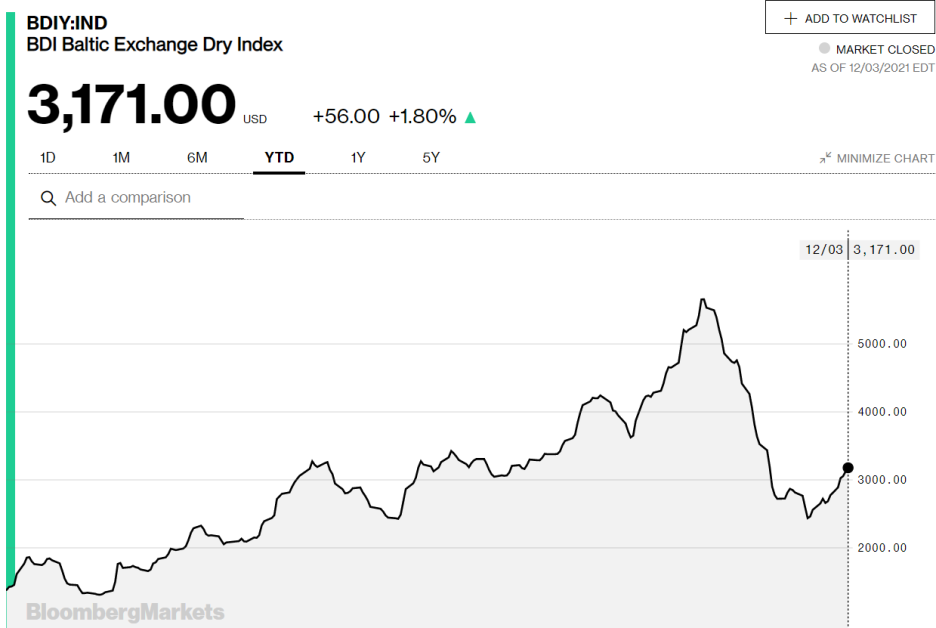936x628 pixels.
Task: Click the +1.80% percent change
Action: (423, 116)
